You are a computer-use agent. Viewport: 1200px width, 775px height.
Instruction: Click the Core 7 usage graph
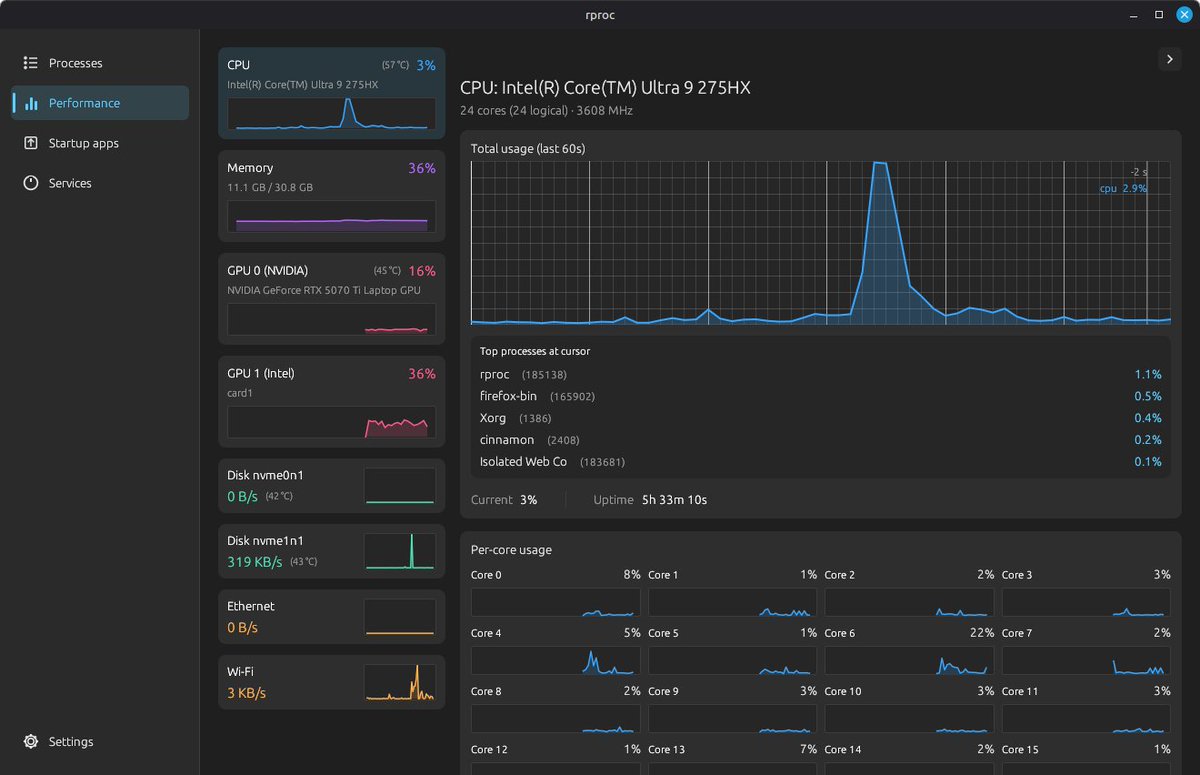pos(1086,660)
